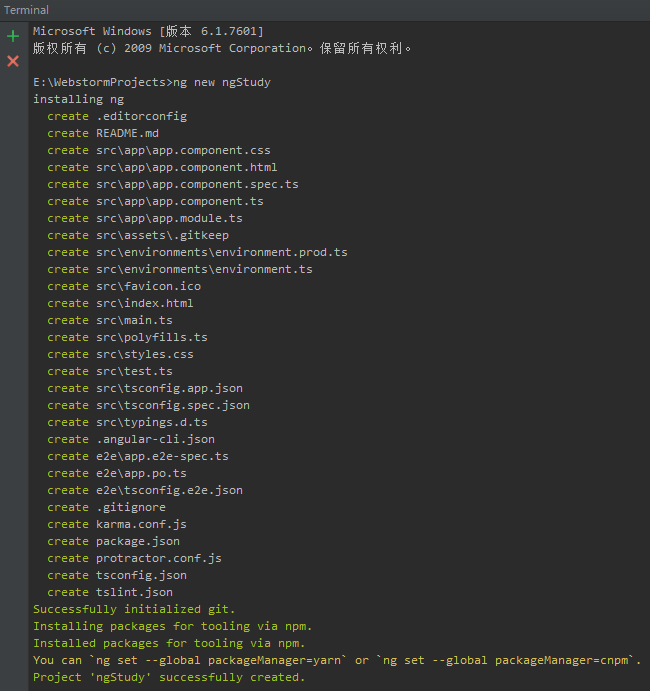Click the src\favicon.ico line
650x691 pixels.
[148, 286]
